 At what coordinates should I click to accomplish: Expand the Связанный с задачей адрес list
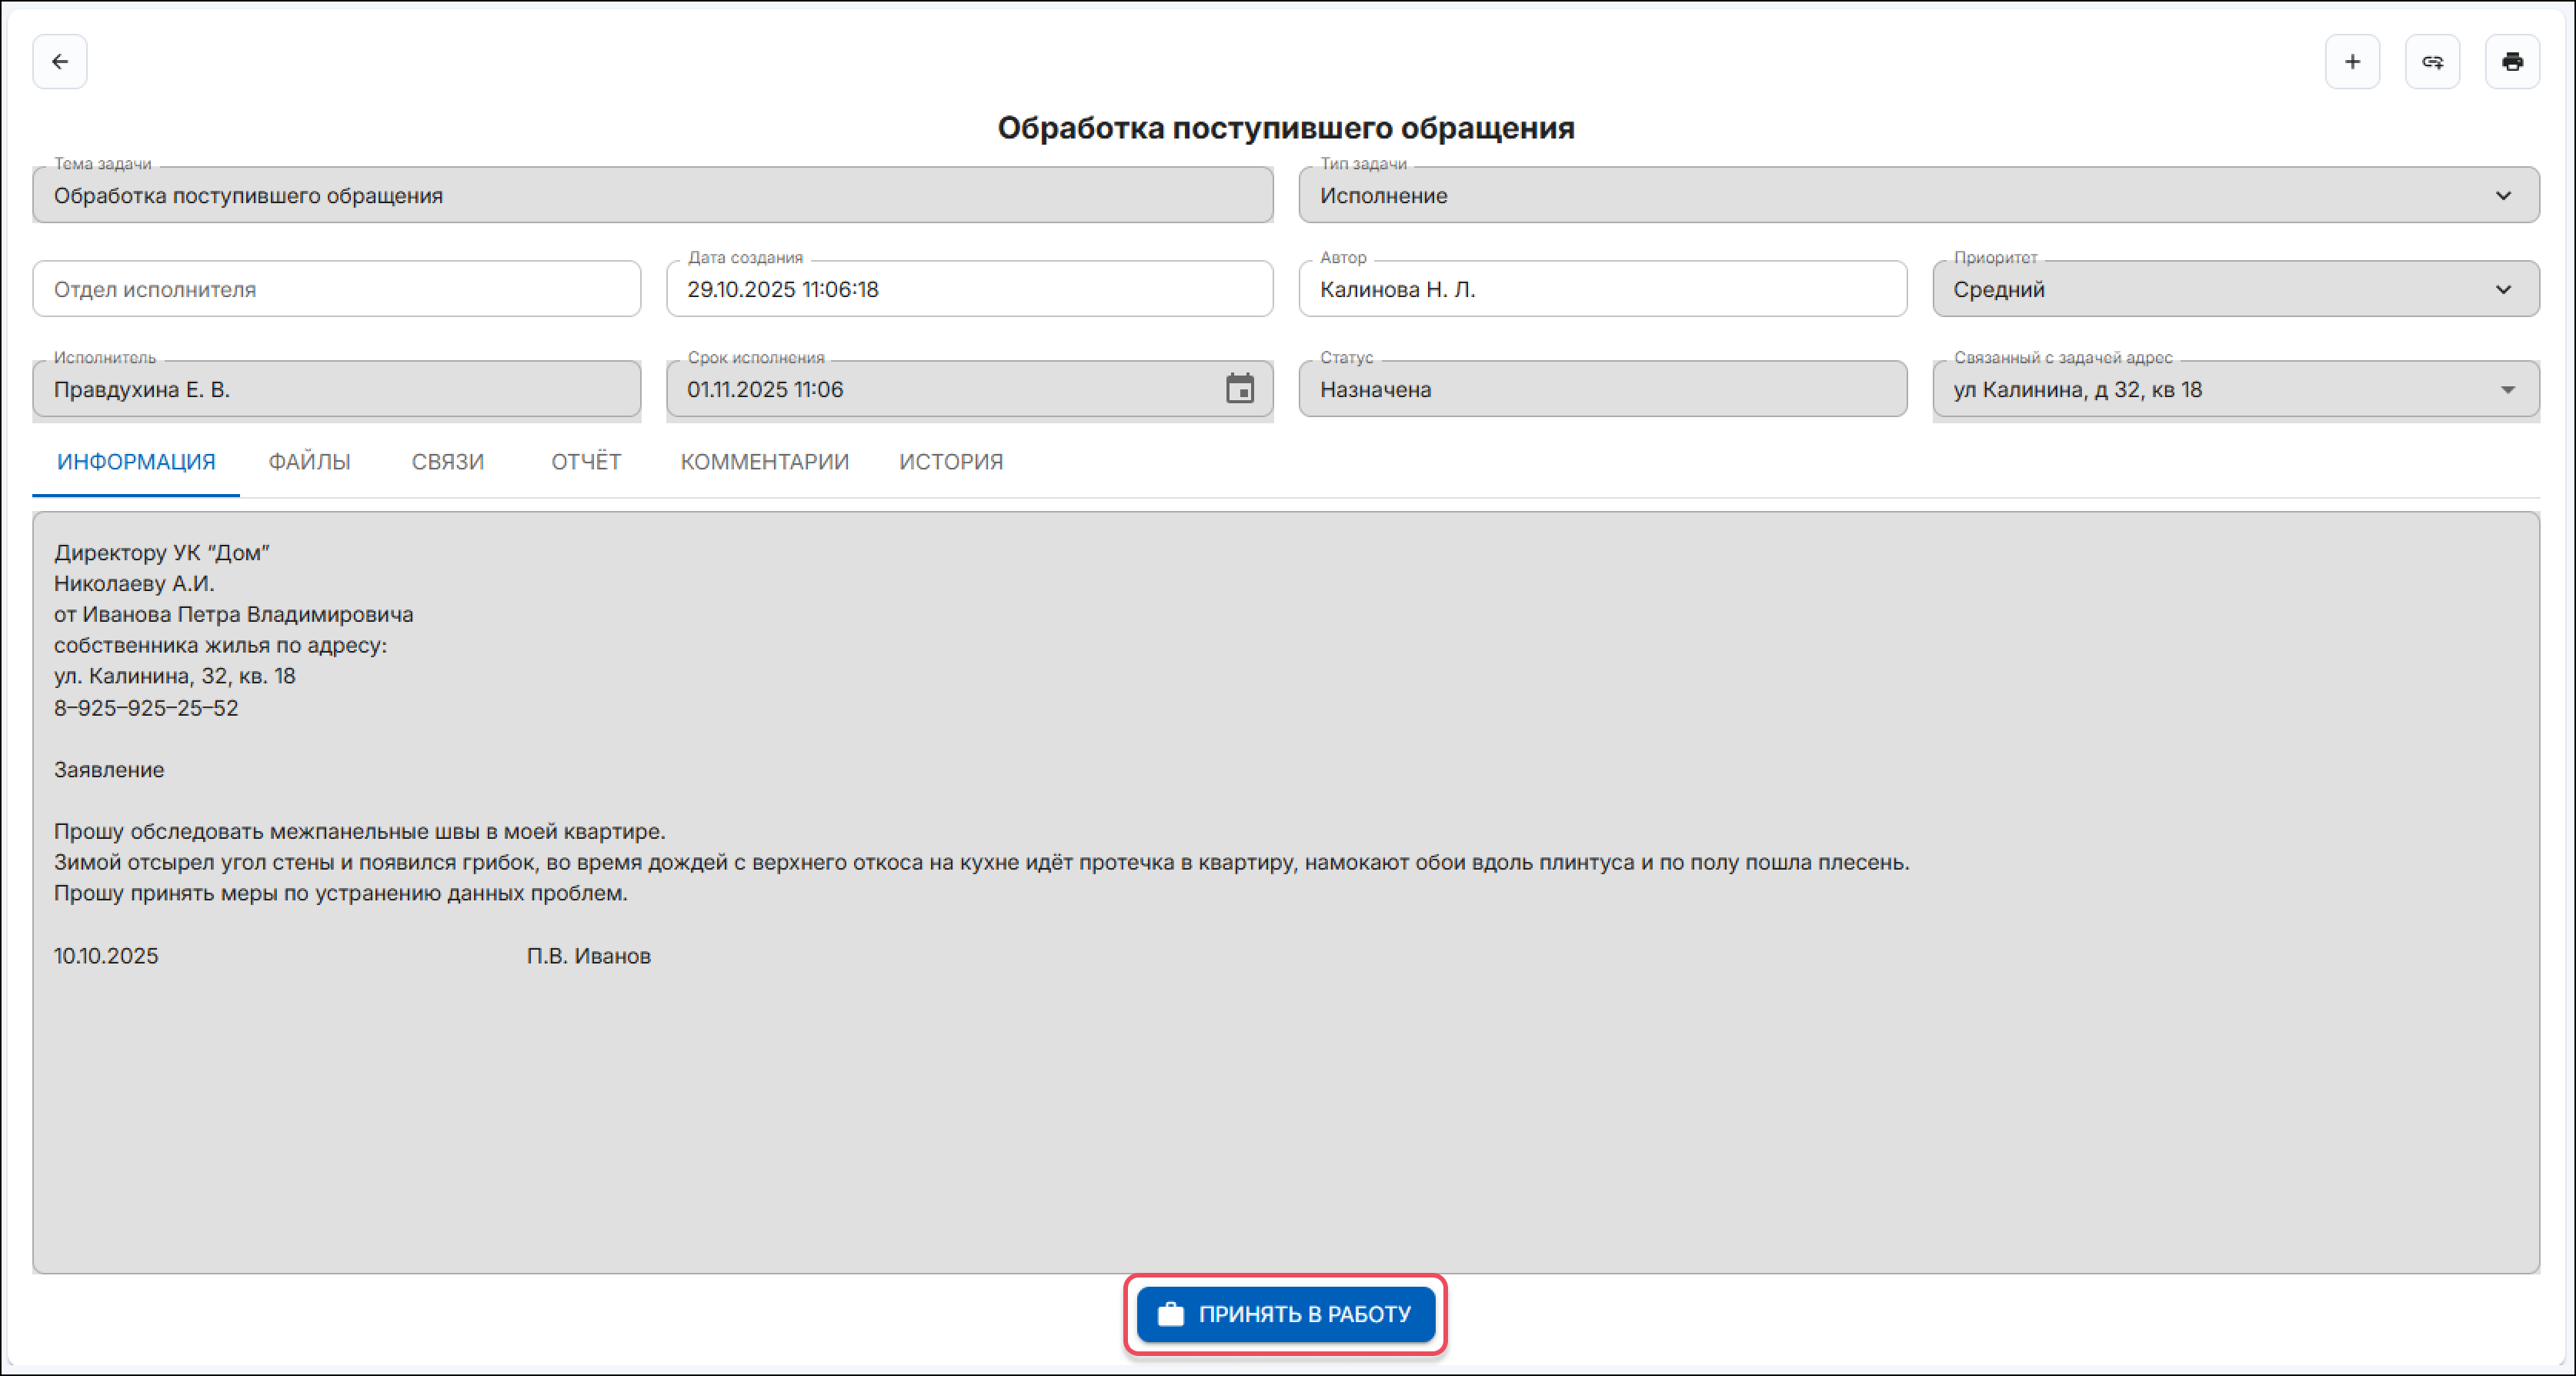click(2507, 389)
